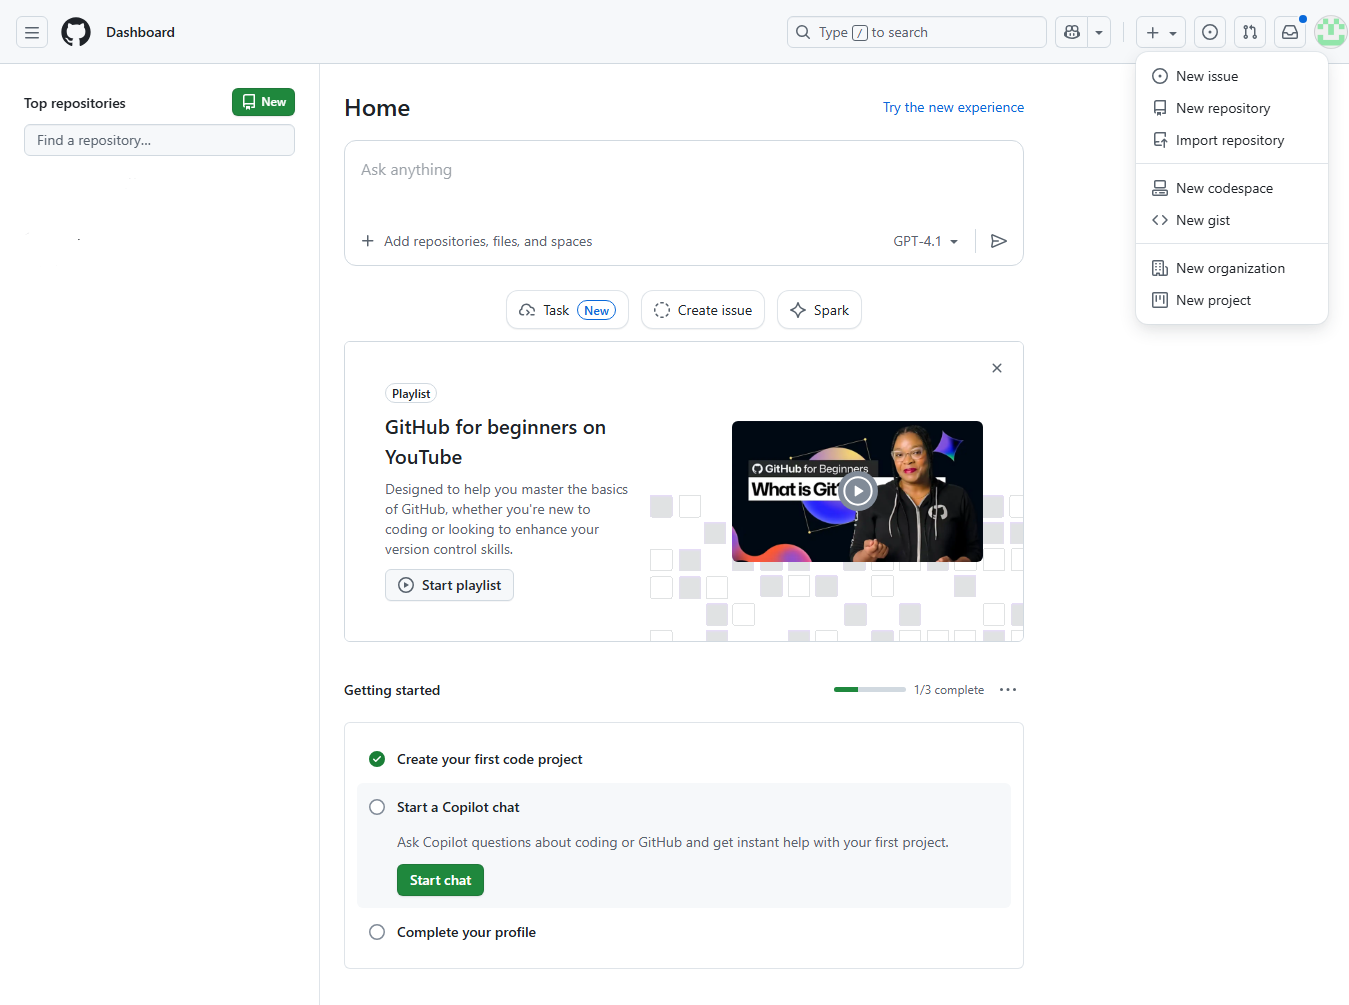Open the GPT-4.1 model selector
Viewport: 1349px width, 1005px height.
(924, 240)
